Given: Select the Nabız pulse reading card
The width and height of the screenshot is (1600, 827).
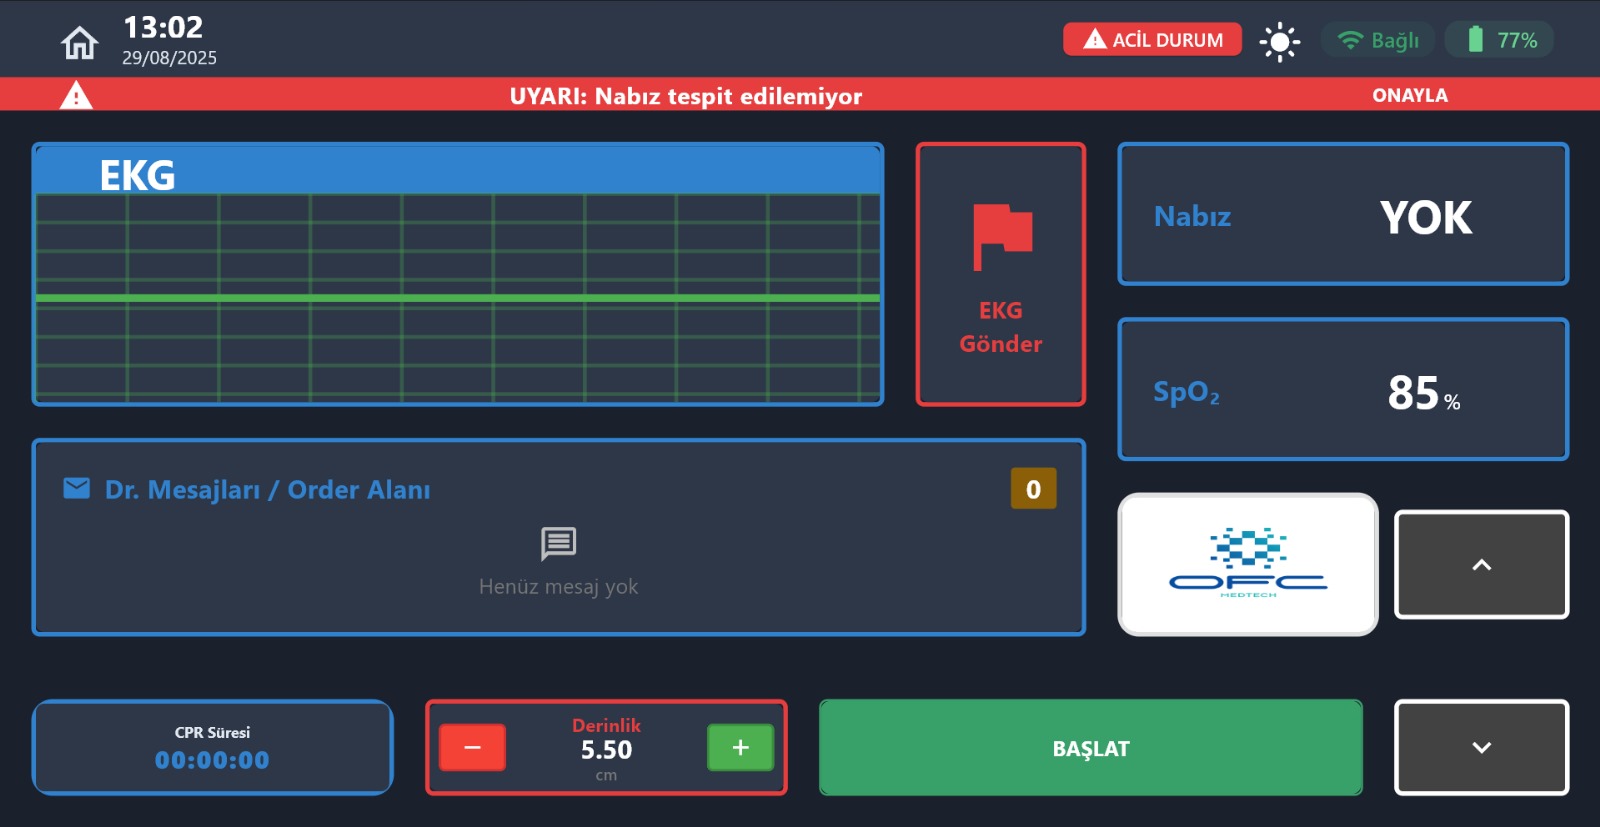Looking at the screenshot, I should click(x=1342, y=215).
